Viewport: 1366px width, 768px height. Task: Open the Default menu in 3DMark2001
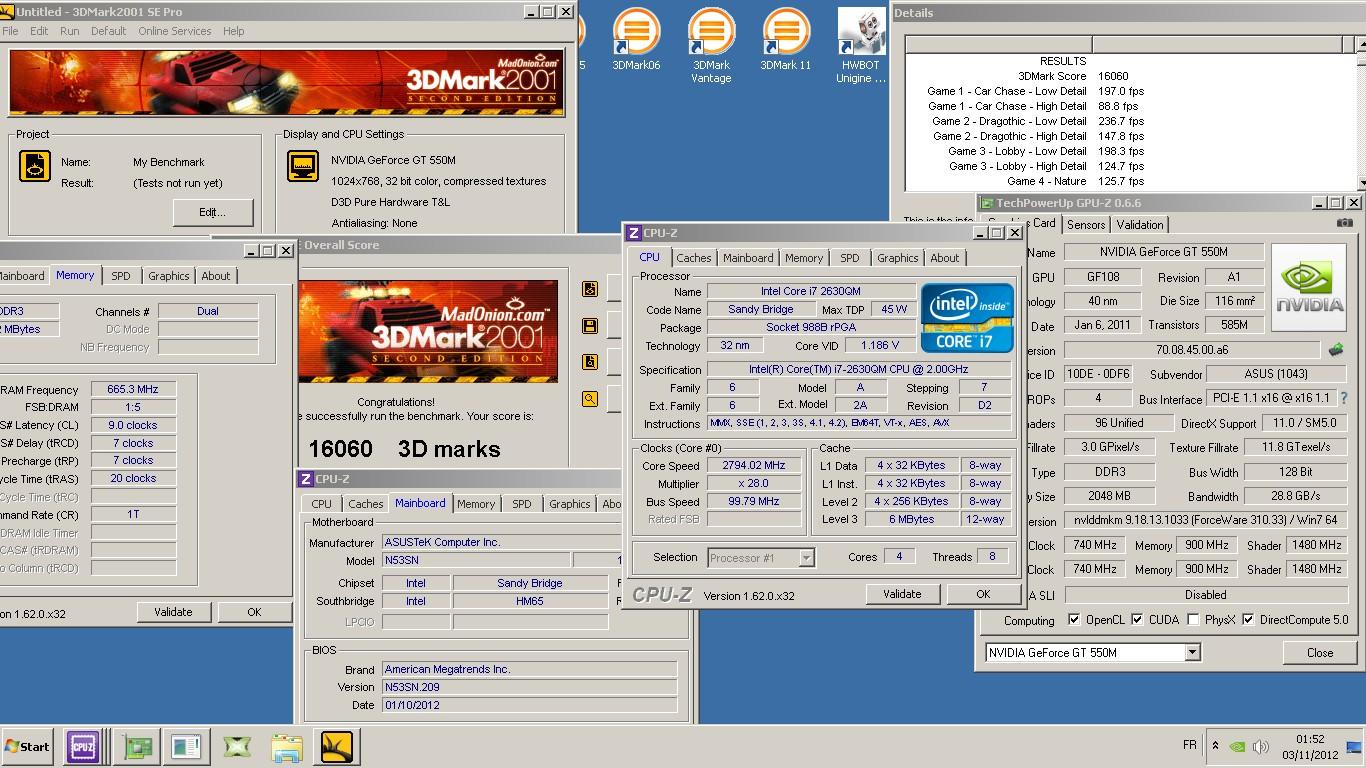[108, 31]
